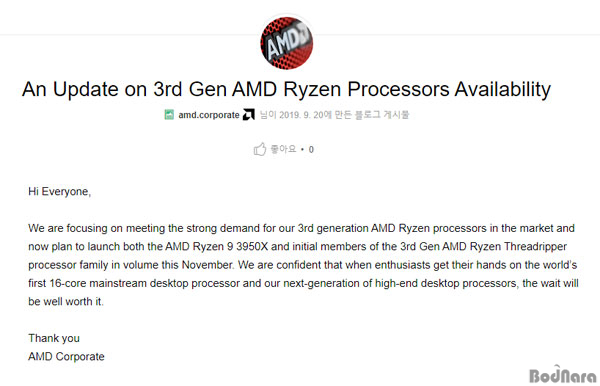
Task: Click the 'Hi Everyone,' greeting line
Action: [x=60, y=191]
